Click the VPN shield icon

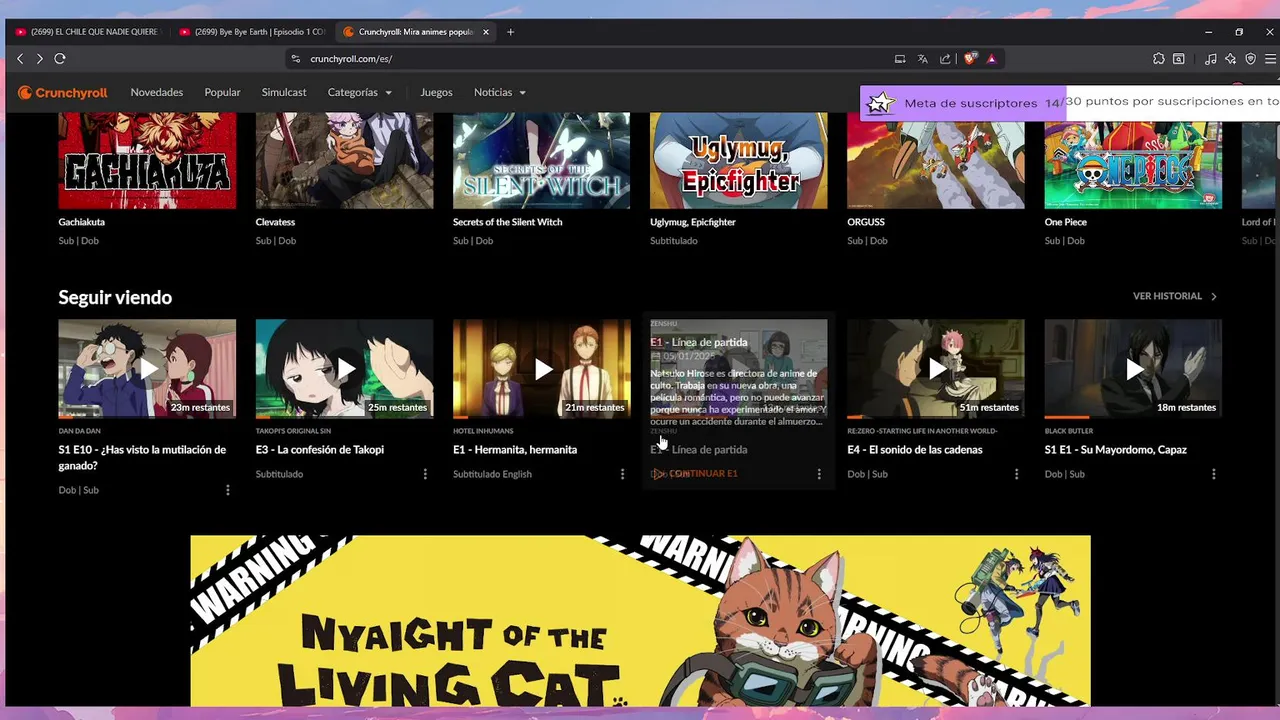(x=1250, y=59)
